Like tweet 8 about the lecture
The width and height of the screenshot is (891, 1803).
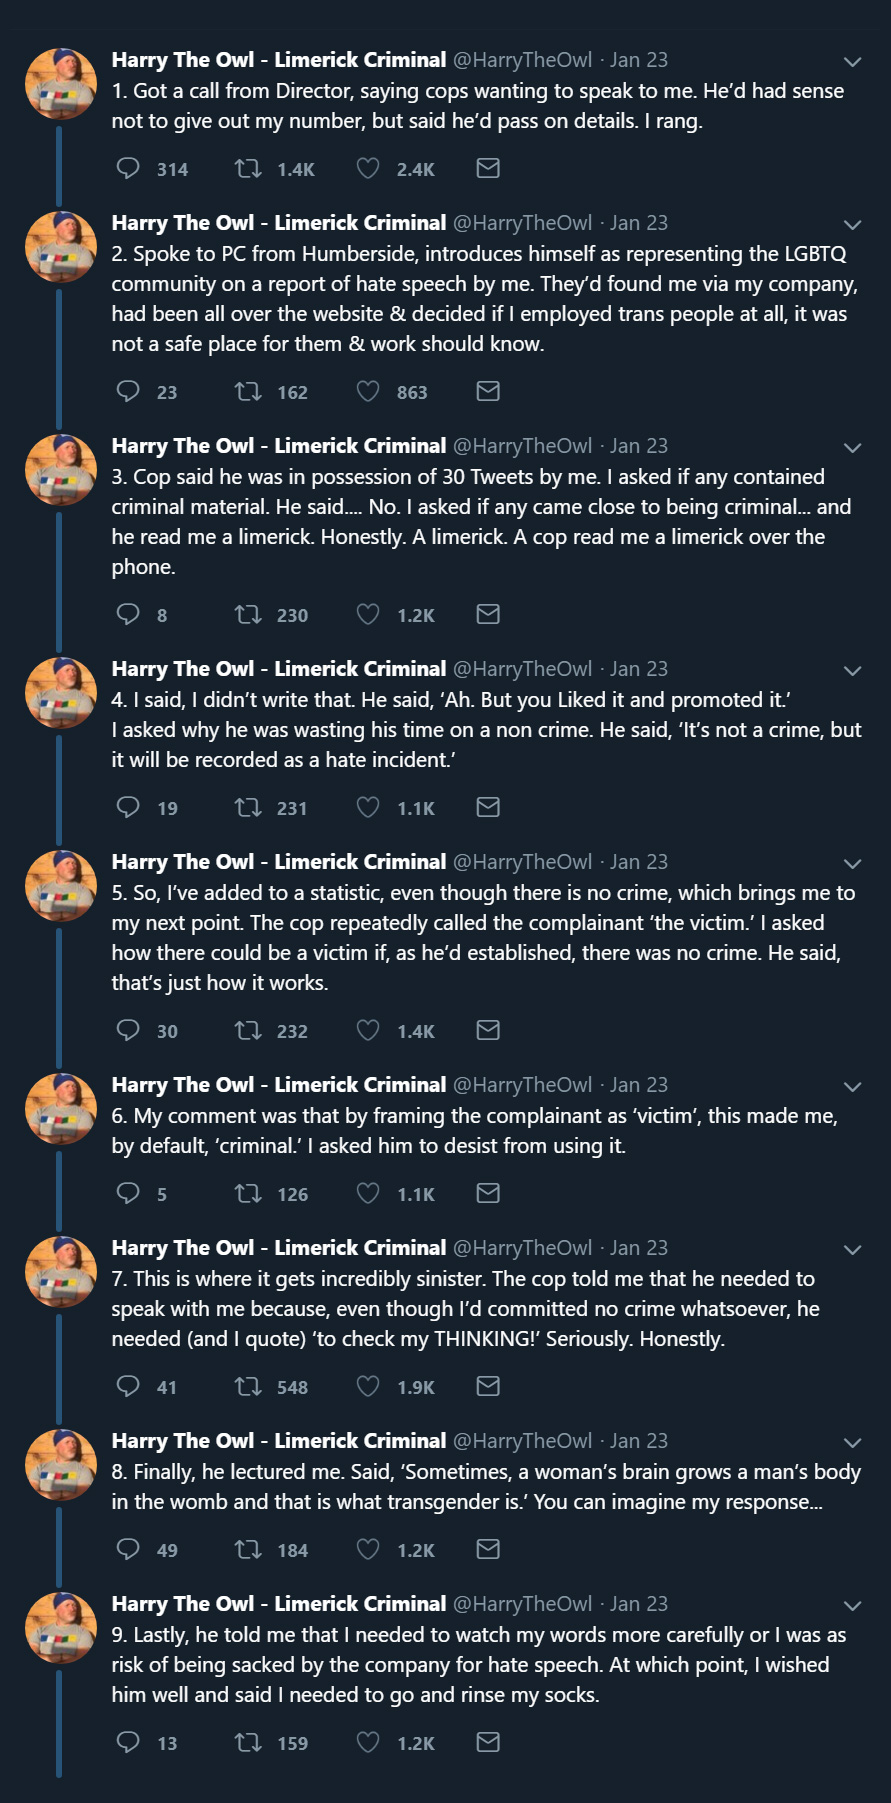point(368,1549)
